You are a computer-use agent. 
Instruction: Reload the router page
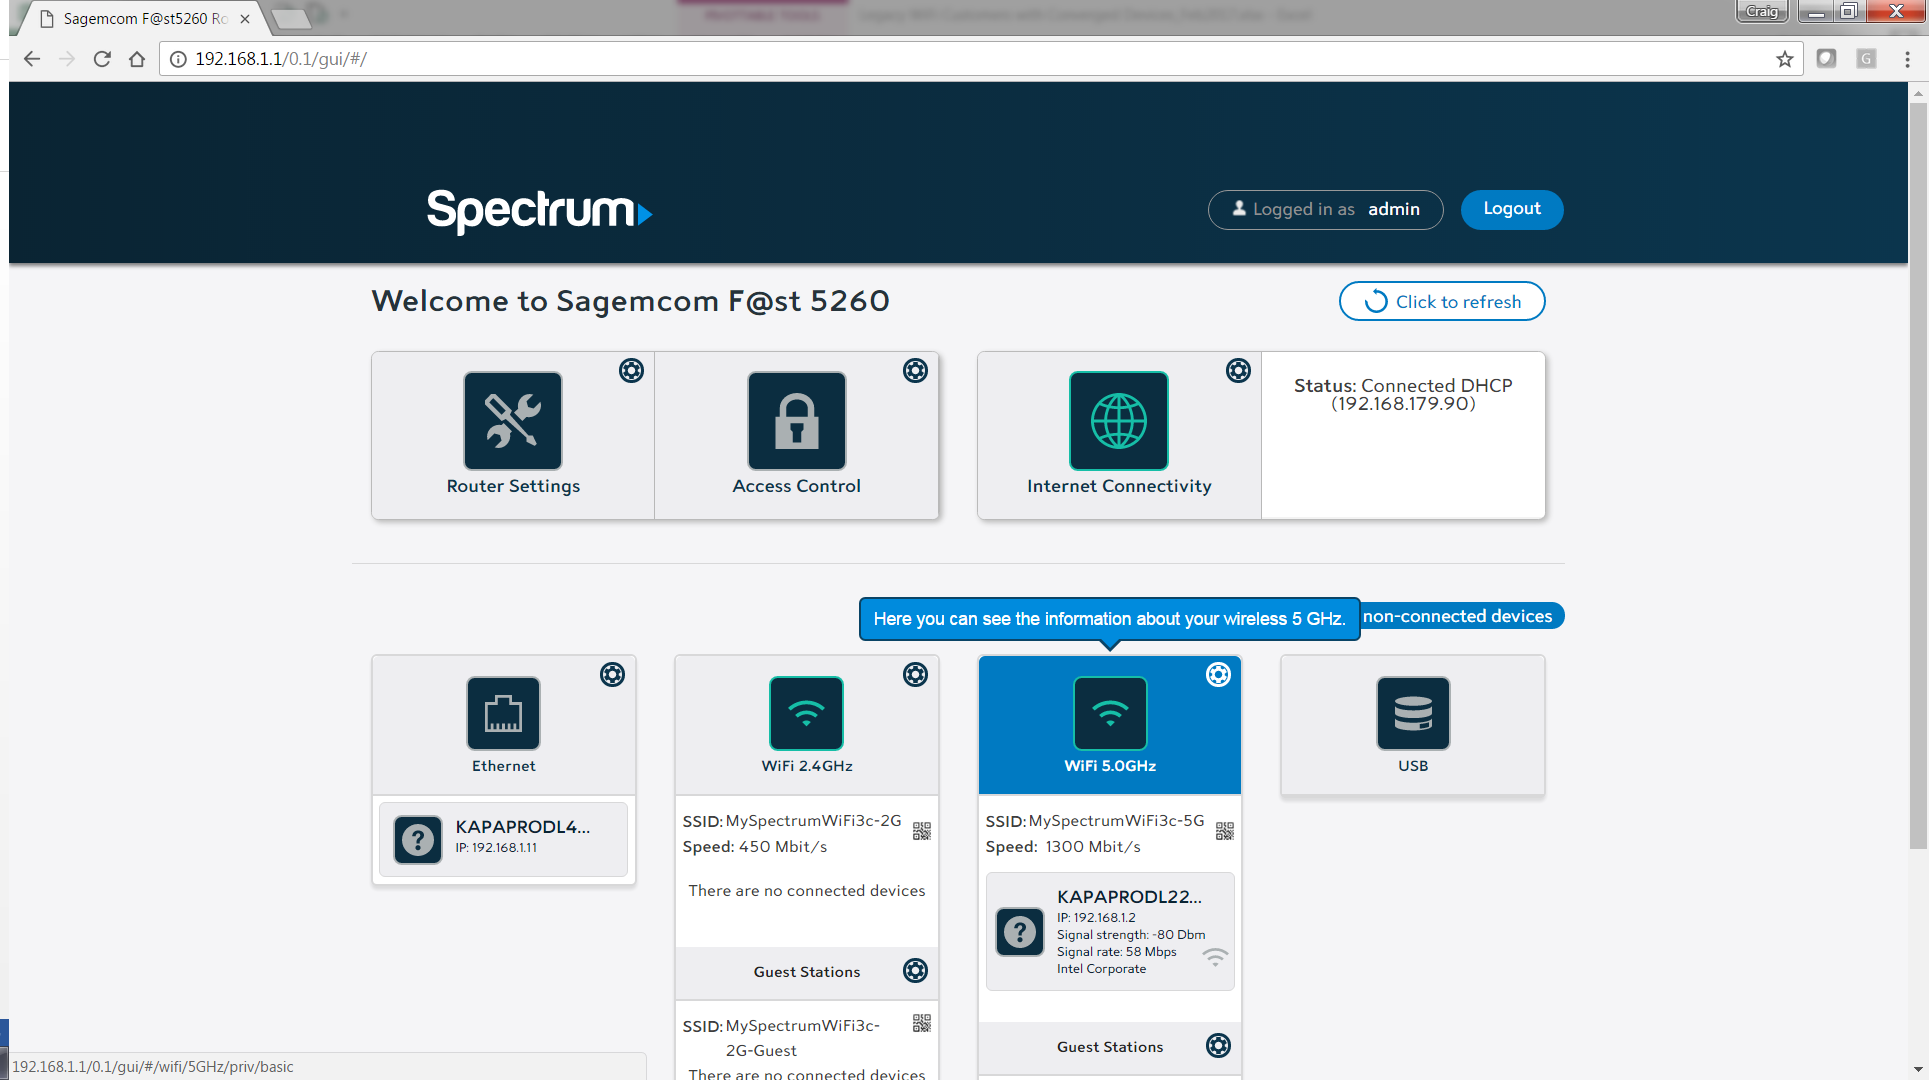(102, 59)
